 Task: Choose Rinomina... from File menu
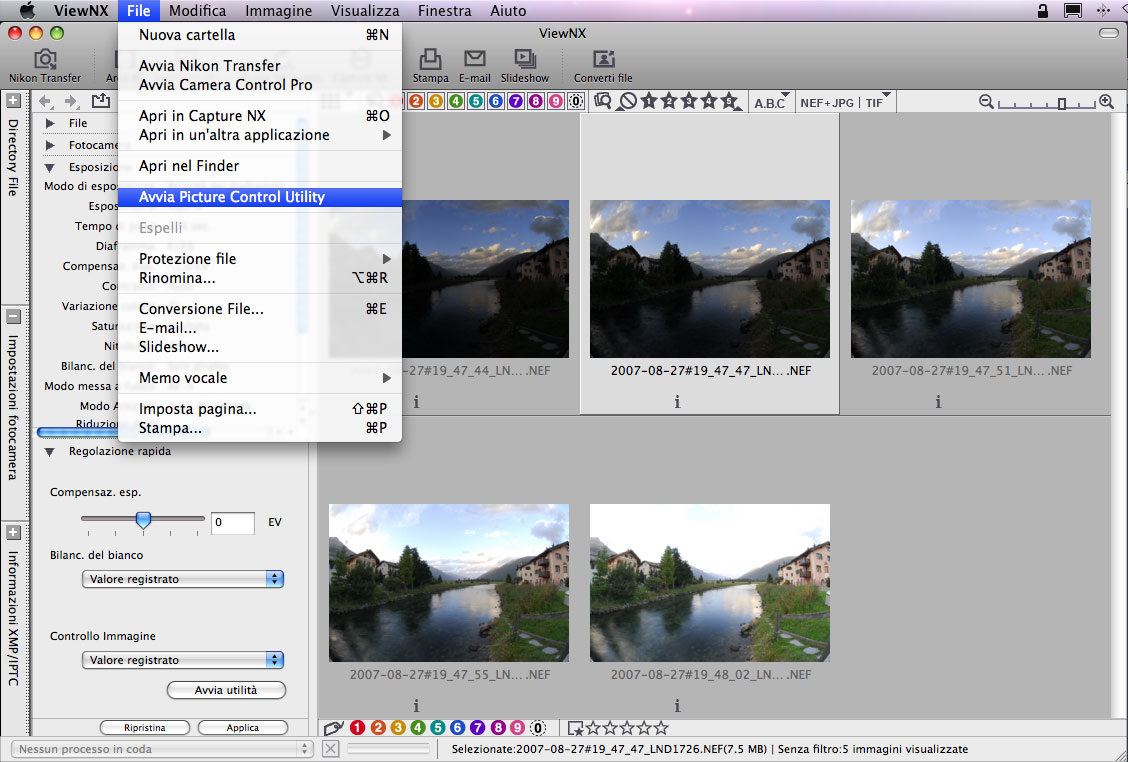(260, 278)
